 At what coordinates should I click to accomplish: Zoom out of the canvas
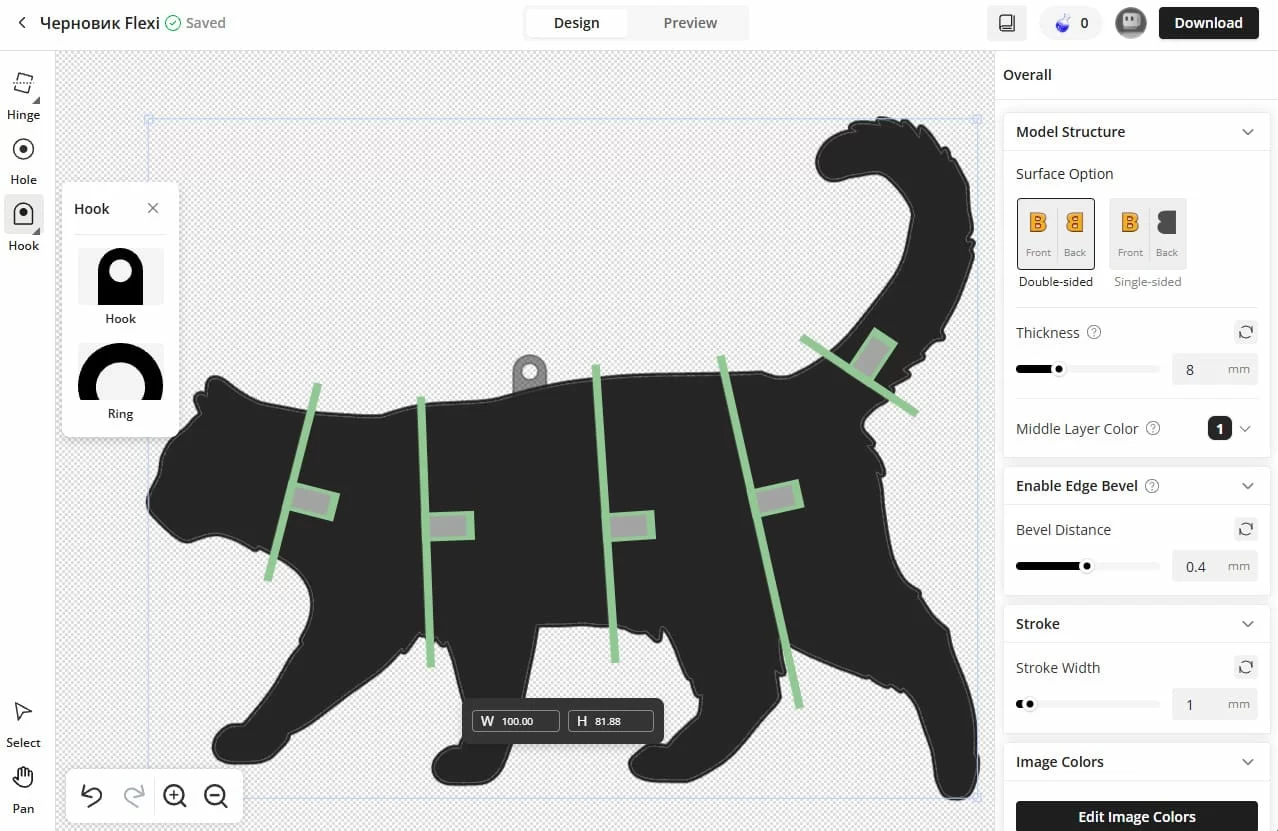coord(216,796)
